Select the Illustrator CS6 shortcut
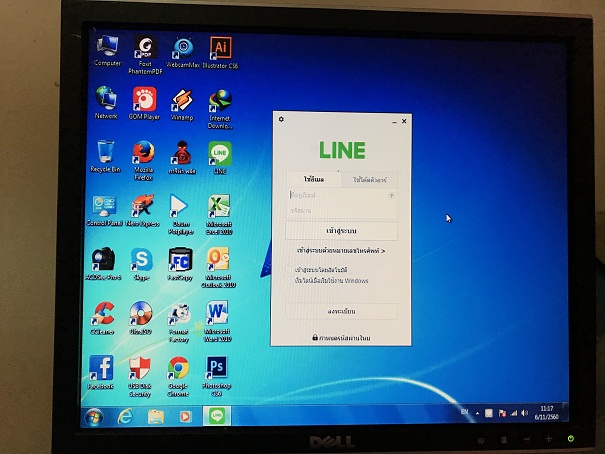Viewport: 605px width, 454px height. [220, 52]
